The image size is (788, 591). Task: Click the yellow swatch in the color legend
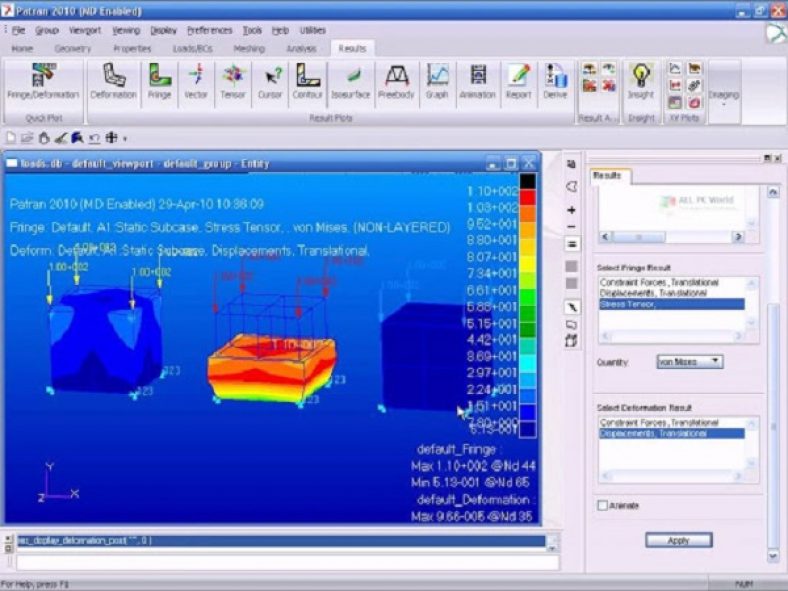tap(527, 264)
